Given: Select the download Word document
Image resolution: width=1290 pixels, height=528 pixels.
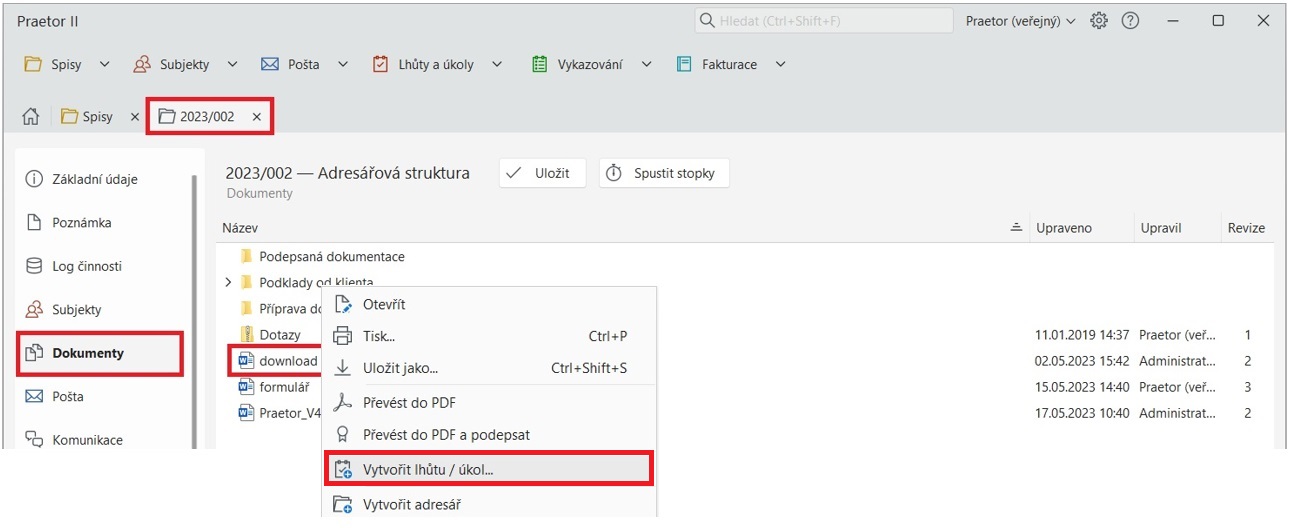Looking at the screenshot, I should tap(277, 361).
